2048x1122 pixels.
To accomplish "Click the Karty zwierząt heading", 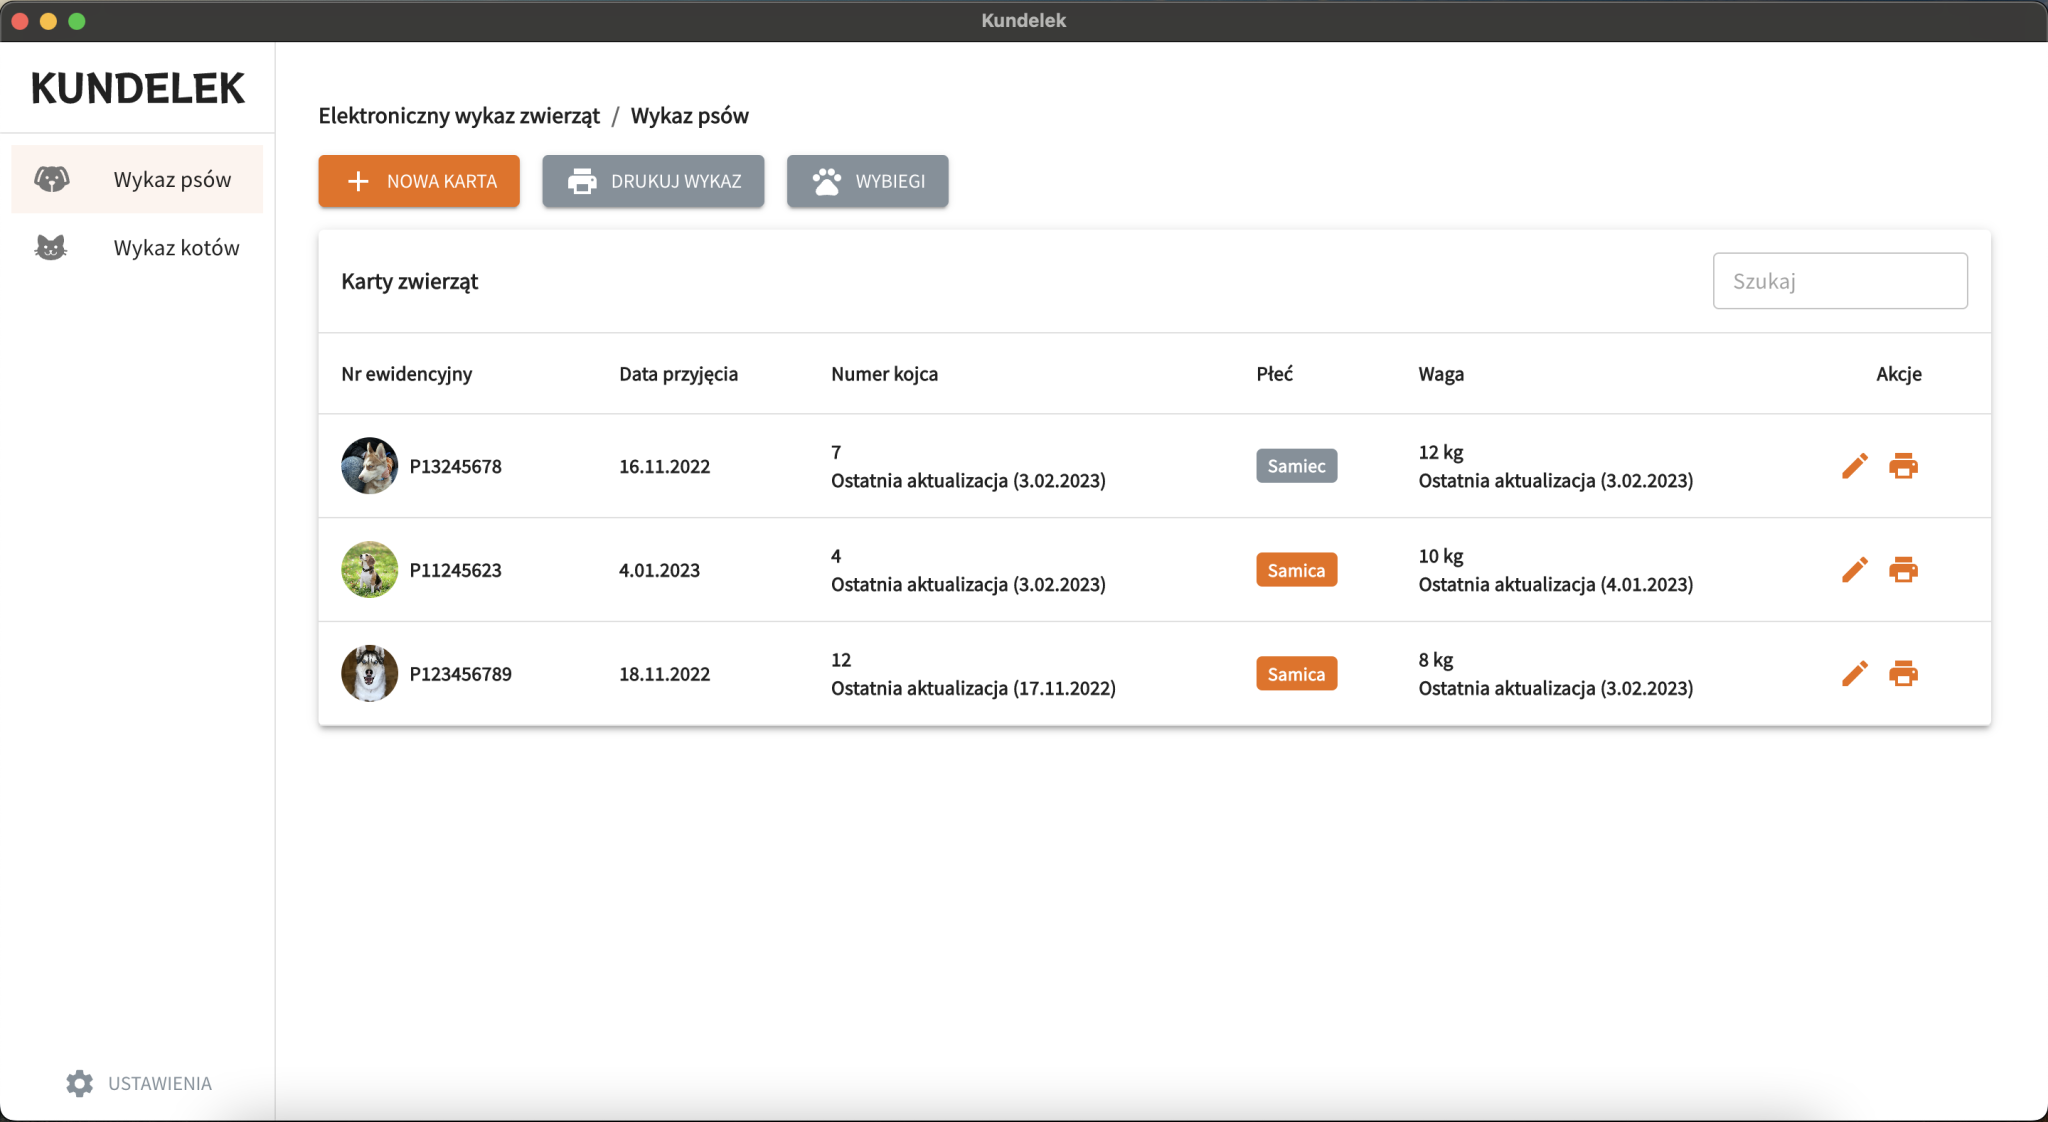I will [409, 282].
